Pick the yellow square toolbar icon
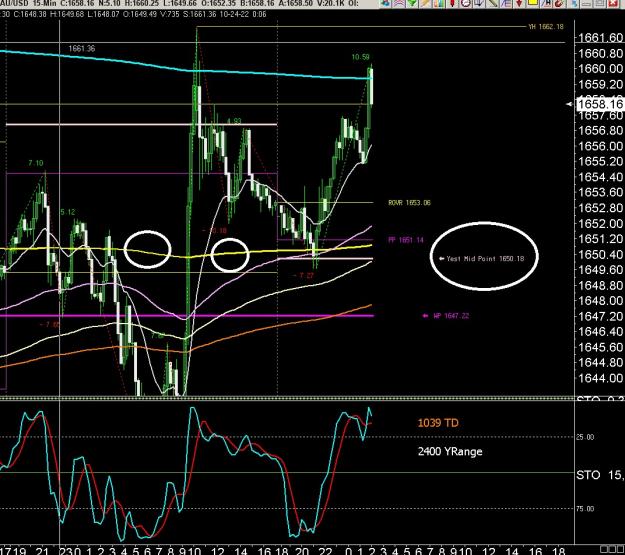Viewport: 625px width, 555px height. (533, 2)
